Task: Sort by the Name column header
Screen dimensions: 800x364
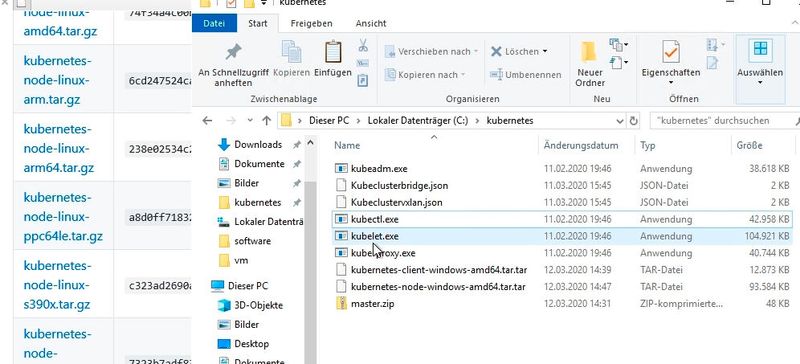Action: click(x=347, y=145)
